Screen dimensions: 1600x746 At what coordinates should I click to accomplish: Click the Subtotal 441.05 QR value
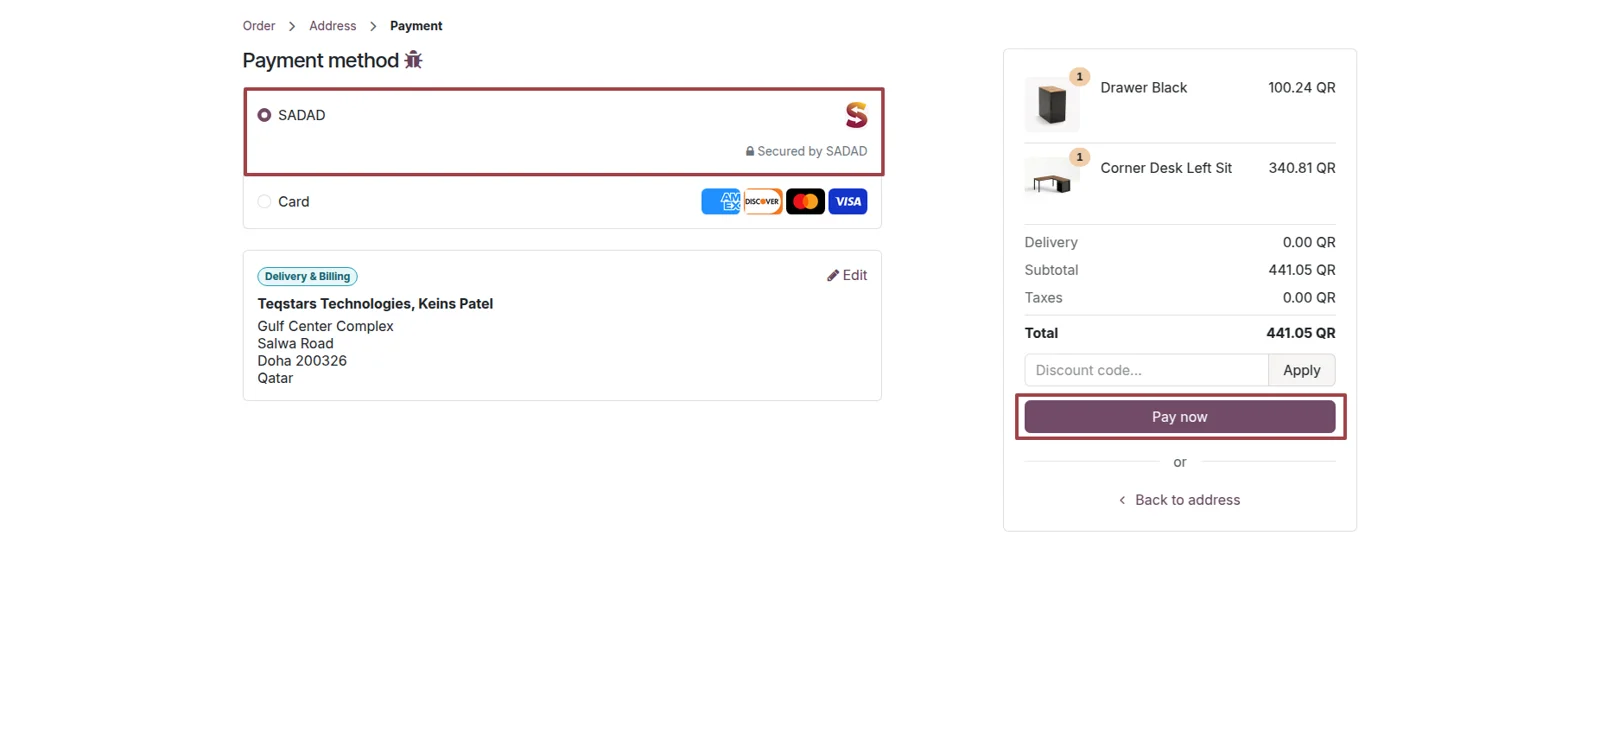(x=1302, y=270)
